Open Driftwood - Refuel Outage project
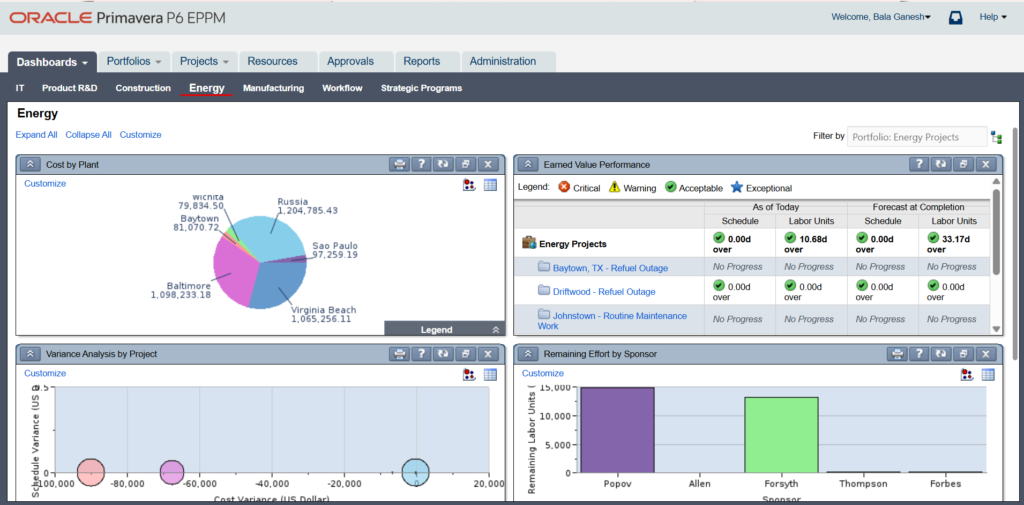Viewport: 1024px width, 505px height. 603,292
